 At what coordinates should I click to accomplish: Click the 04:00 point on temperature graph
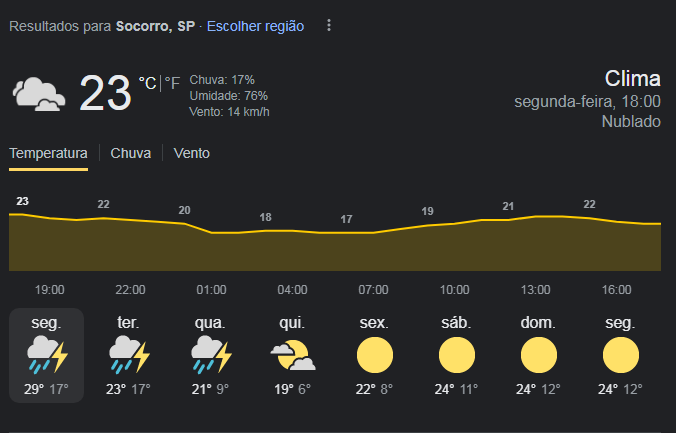click(292, 231)
